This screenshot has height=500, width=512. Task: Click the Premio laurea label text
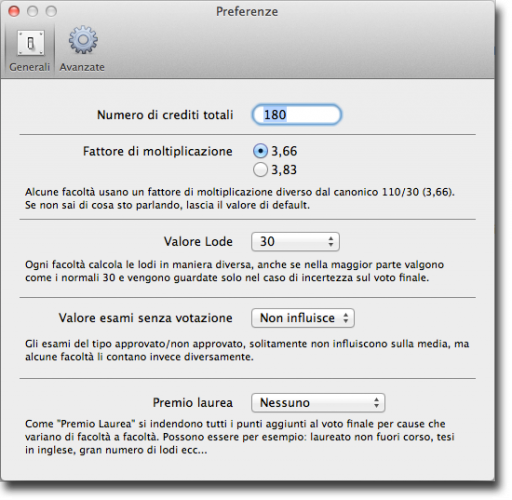click(193, 403)
